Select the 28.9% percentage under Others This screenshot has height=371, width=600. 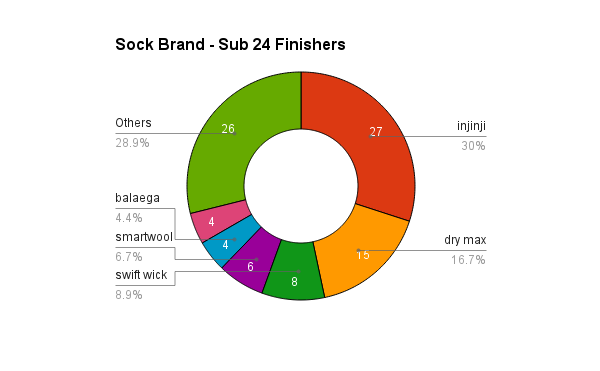[x=132, y=143]
